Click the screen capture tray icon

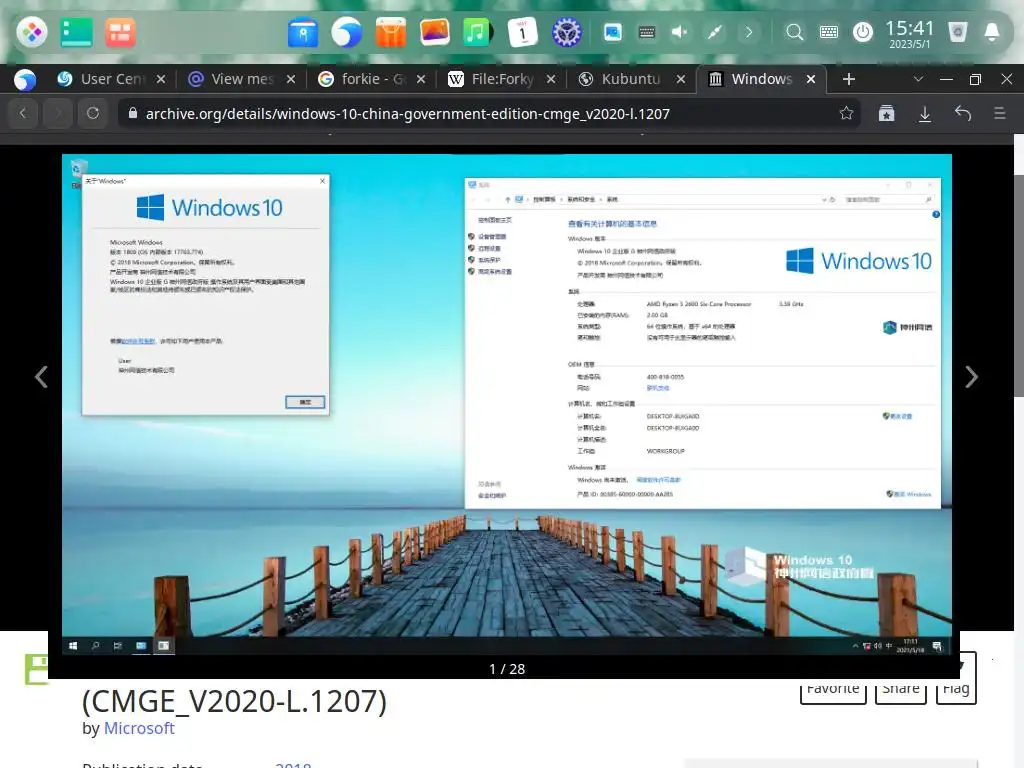(613, 31)
